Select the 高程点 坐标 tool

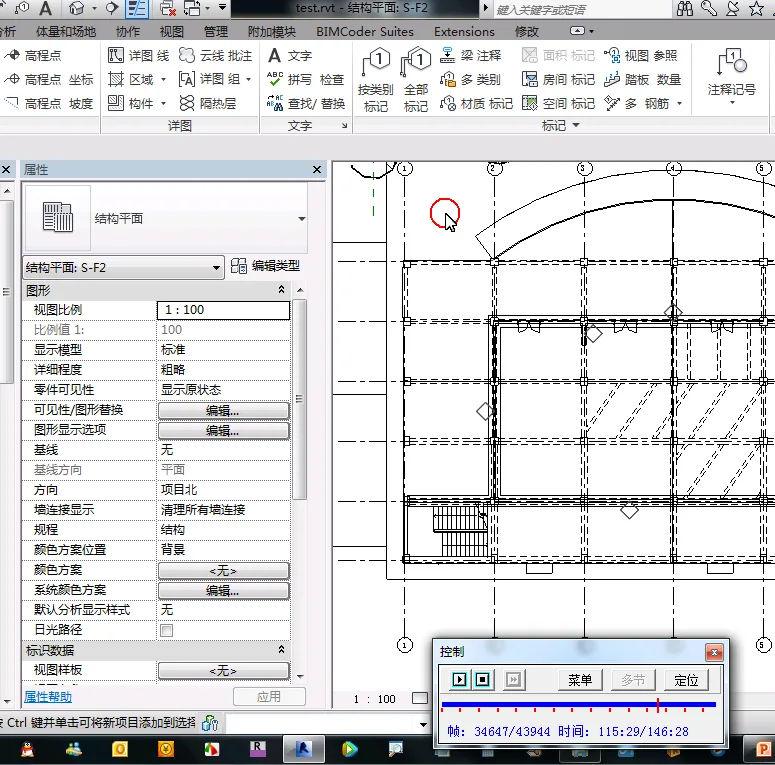[x=48, y=79]
